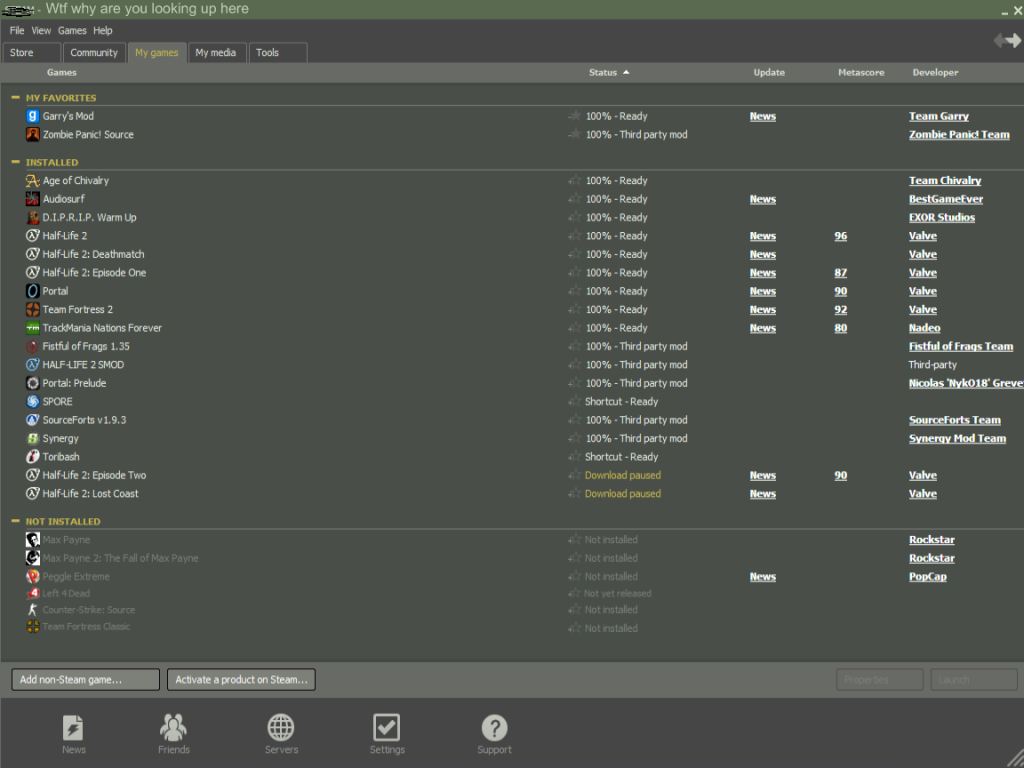
Task: Click the Team Fortress Classic icon
Action: 33,627
